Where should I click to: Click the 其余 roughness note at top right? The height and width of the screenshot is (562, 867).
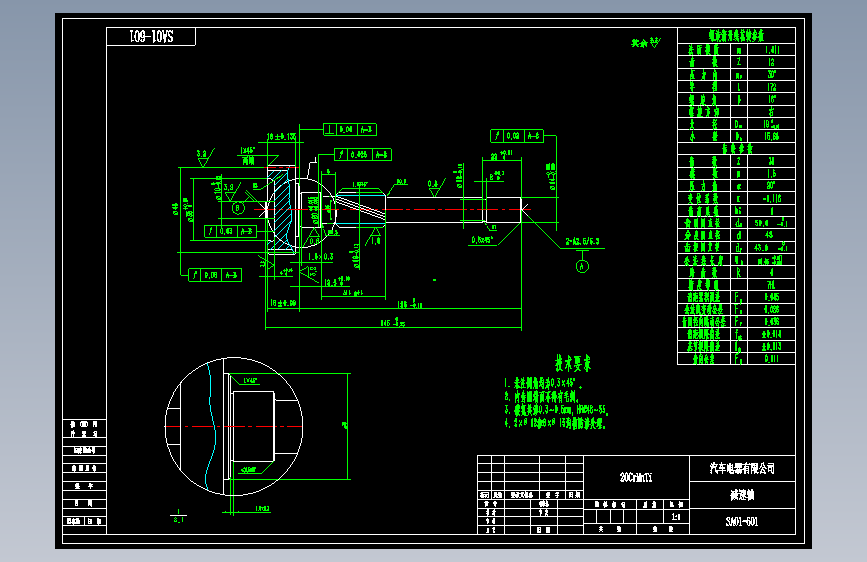click(646, 43)
